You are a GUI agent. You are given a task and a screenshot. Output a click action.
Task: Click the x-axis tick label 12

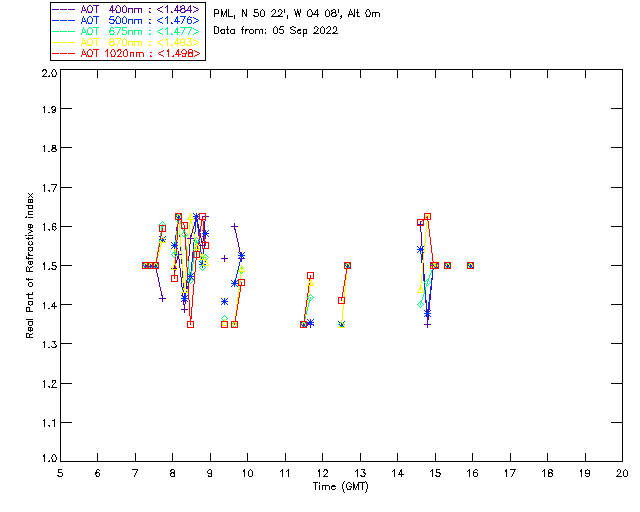click(322, 473)
